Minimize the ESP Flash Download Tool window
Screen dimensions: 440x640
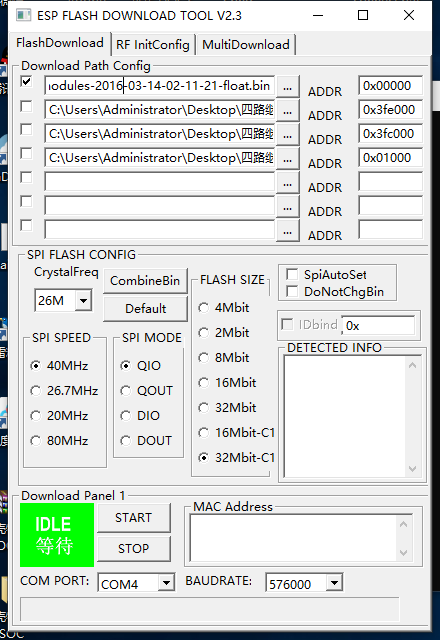point(318,16)
